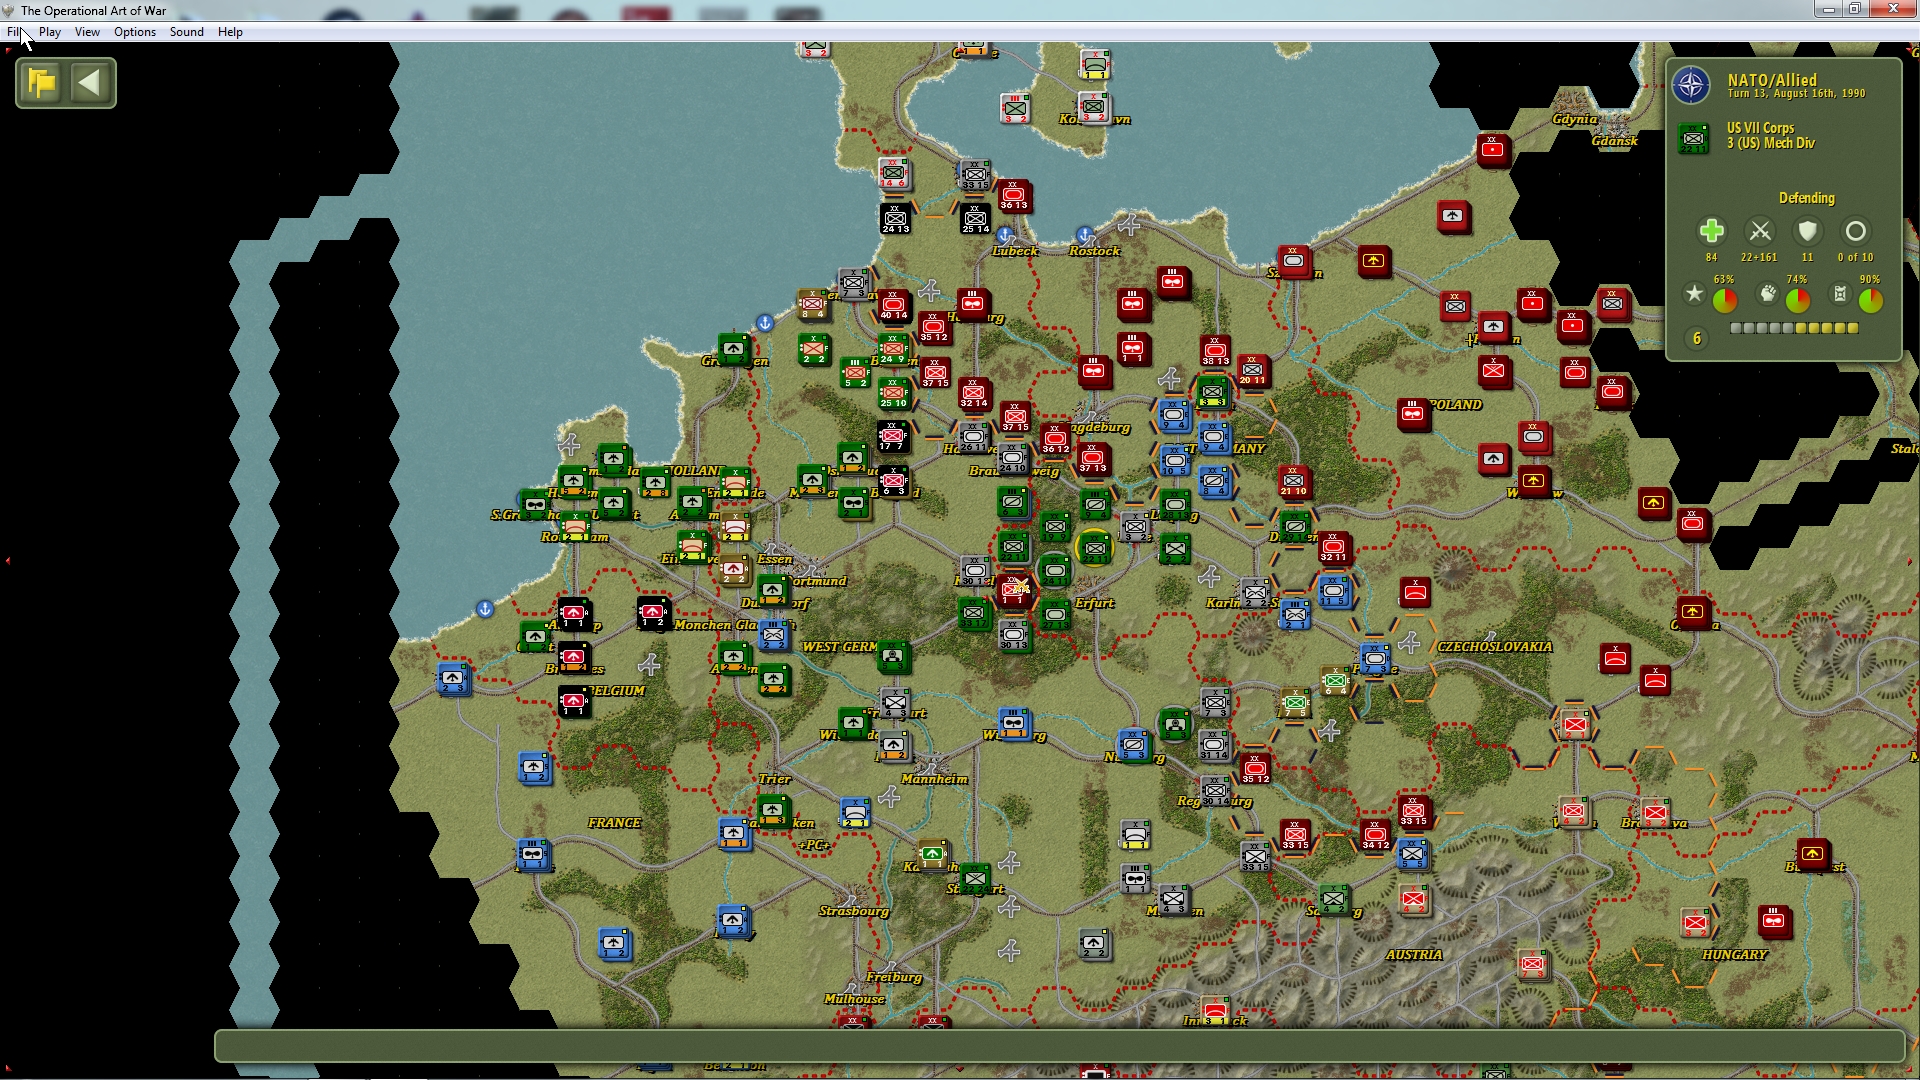
Task: Click the NATO compass emblem
Action: pyautogui.click(x=1692, y=85)
